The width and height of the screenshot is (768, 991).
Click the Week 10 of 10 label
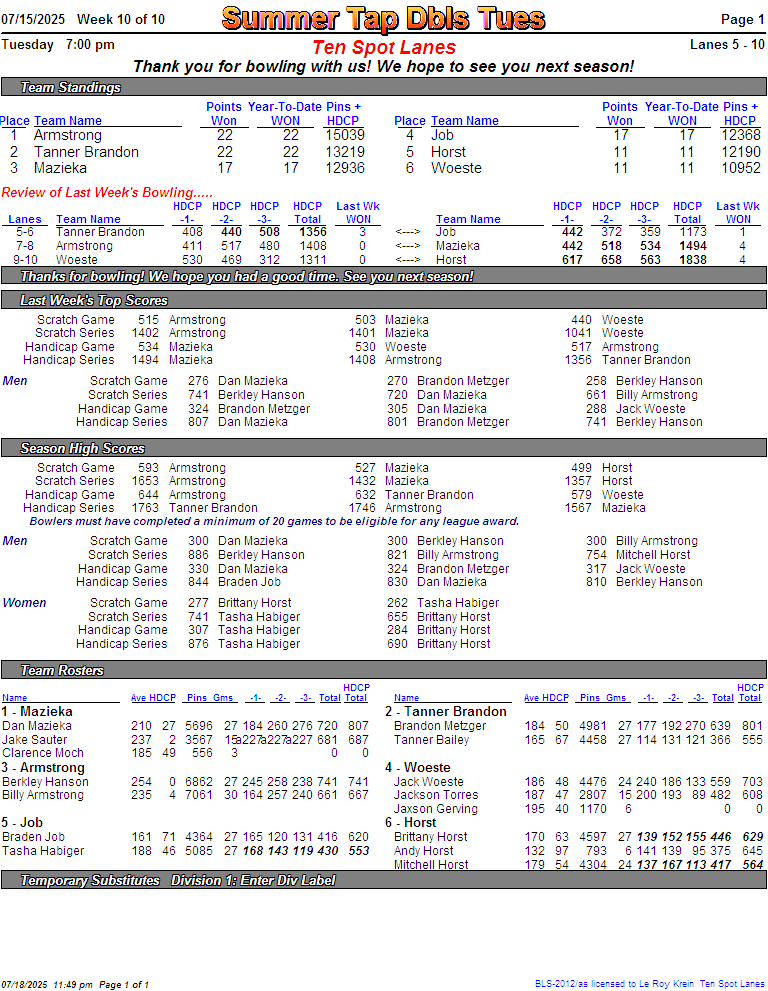(x=121, y=19)
